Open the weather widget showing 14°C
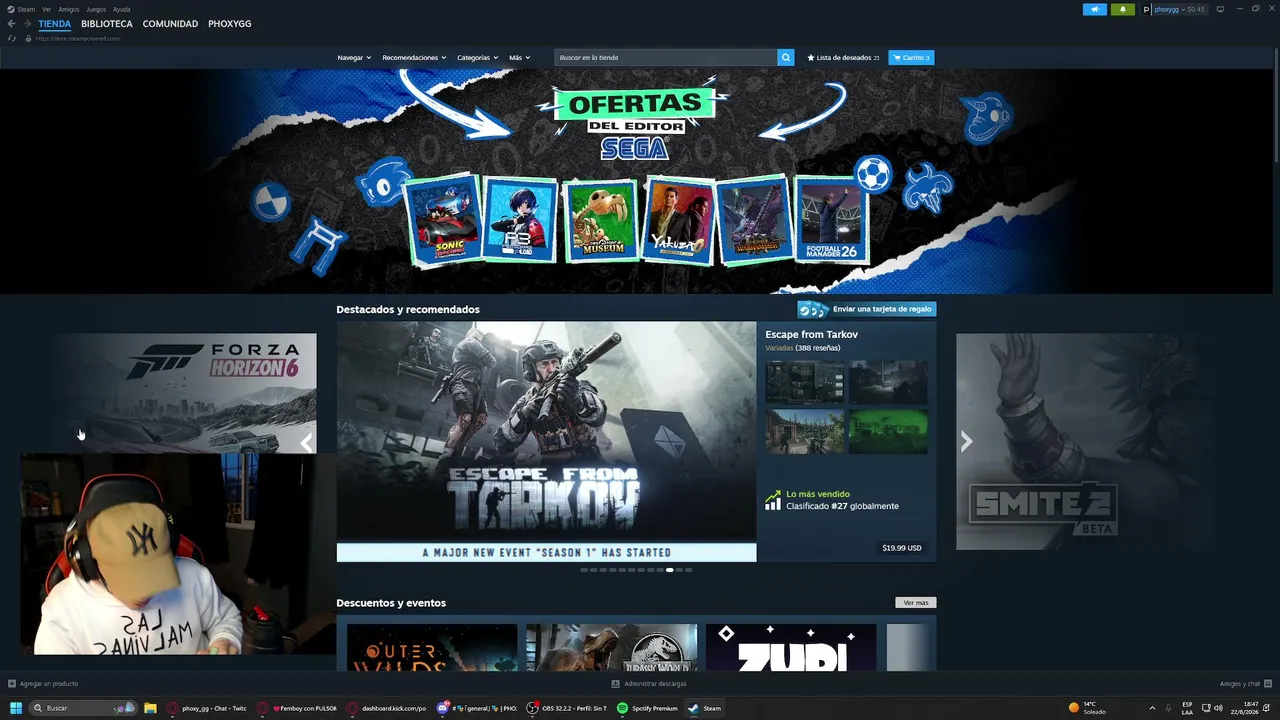This screenshot has width=1280, height=720. pyautogui.click(x=1088, y=708)
